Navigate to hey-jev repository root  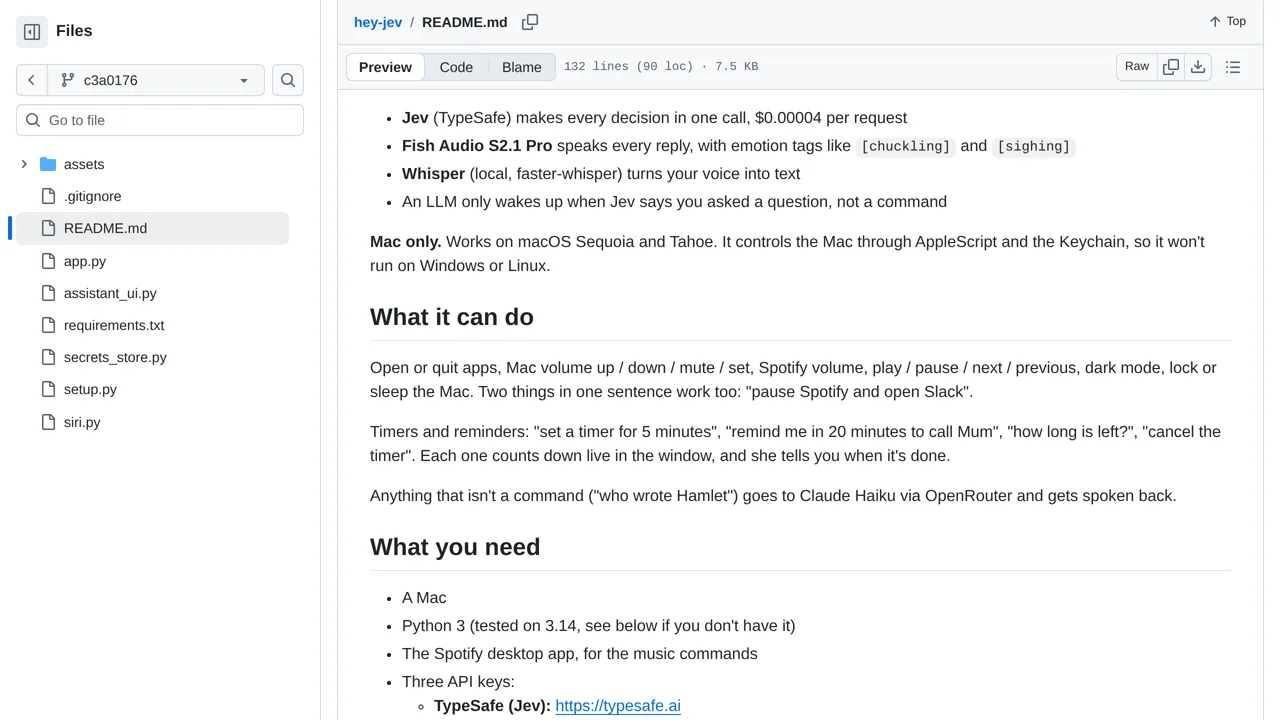click(378, 22)
